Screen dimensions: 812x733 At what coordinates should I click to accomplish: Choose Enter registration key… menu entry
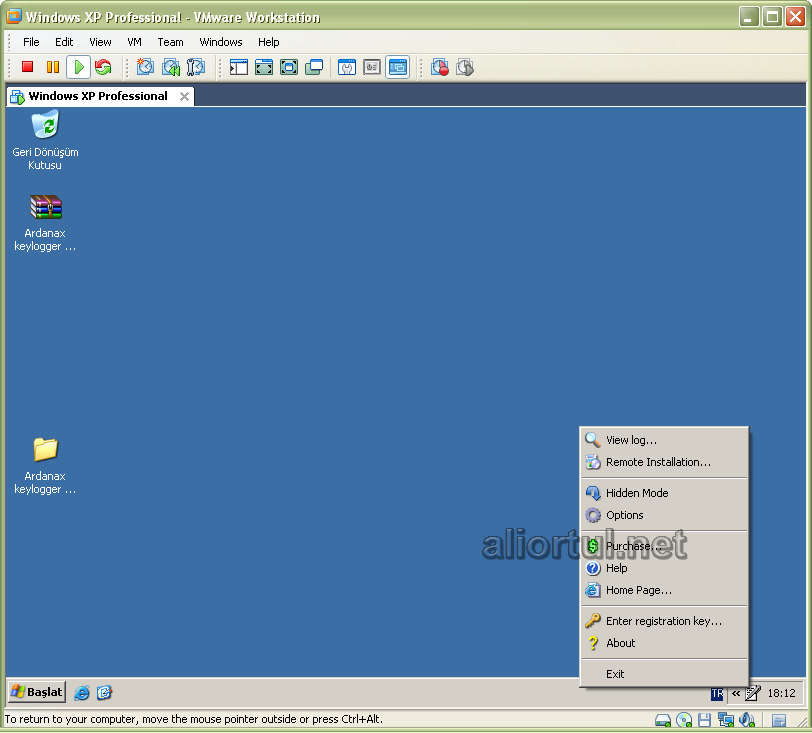[664, 621]
